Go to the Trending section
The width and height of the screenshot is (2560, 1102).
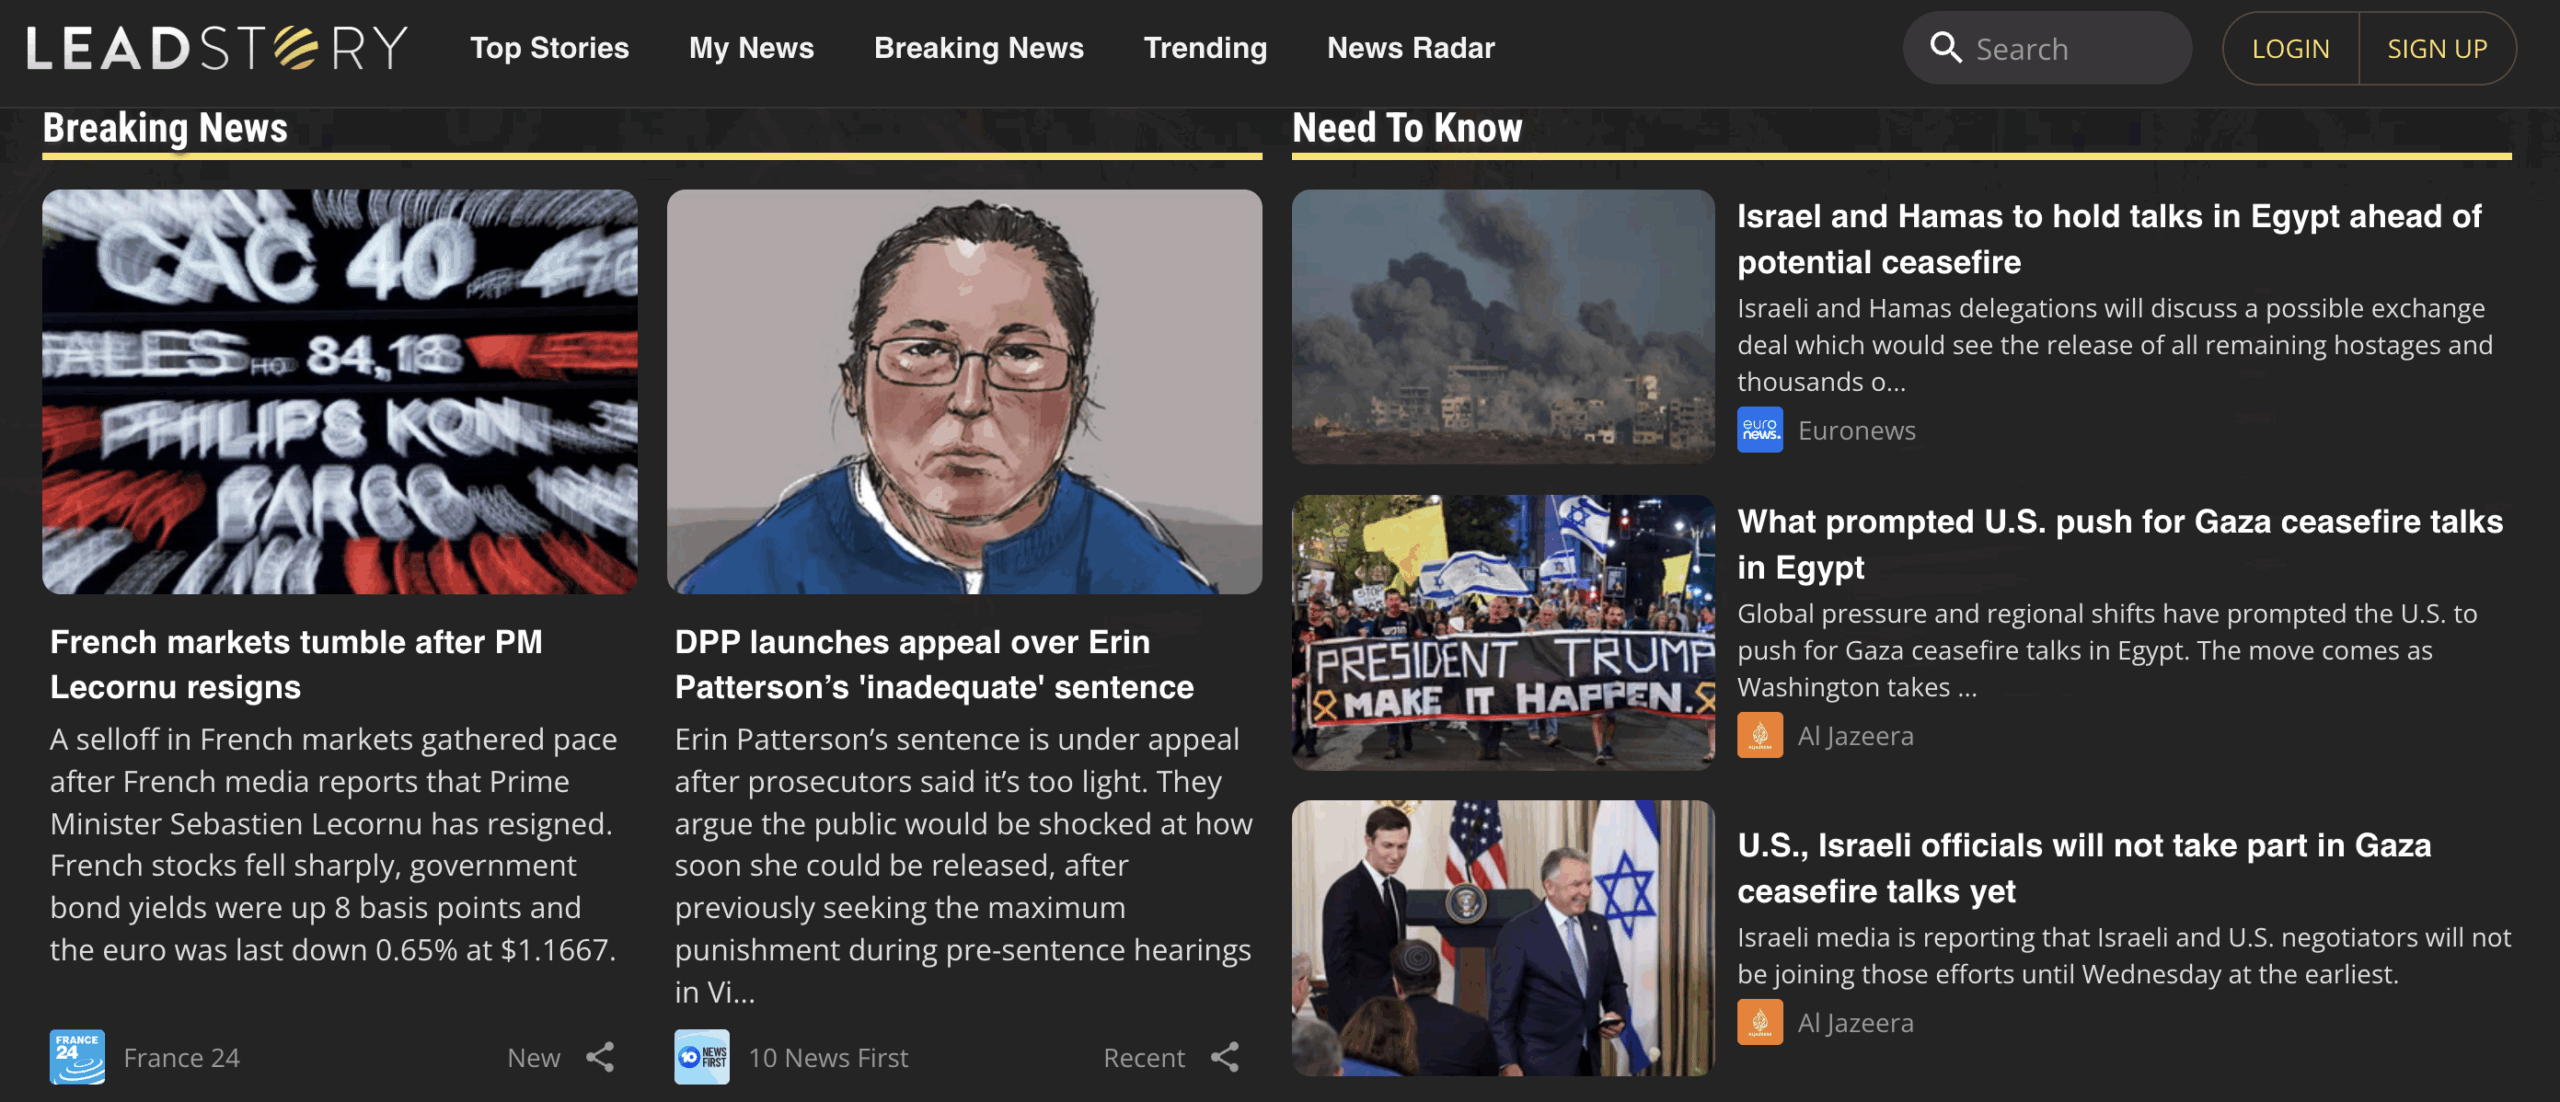pyautogui.click(x=1205, y=48)
